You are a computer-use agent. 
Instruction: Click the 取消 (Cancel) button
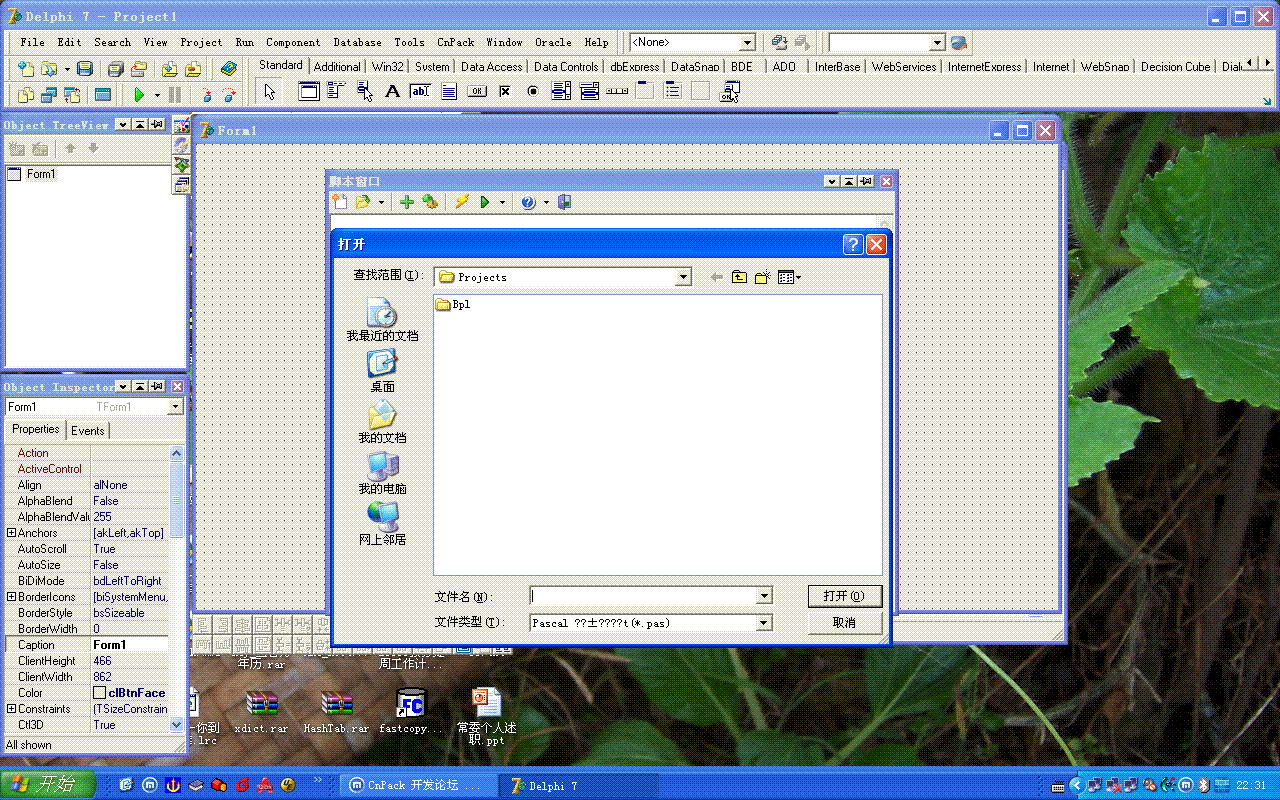click(x=844, y=623)
